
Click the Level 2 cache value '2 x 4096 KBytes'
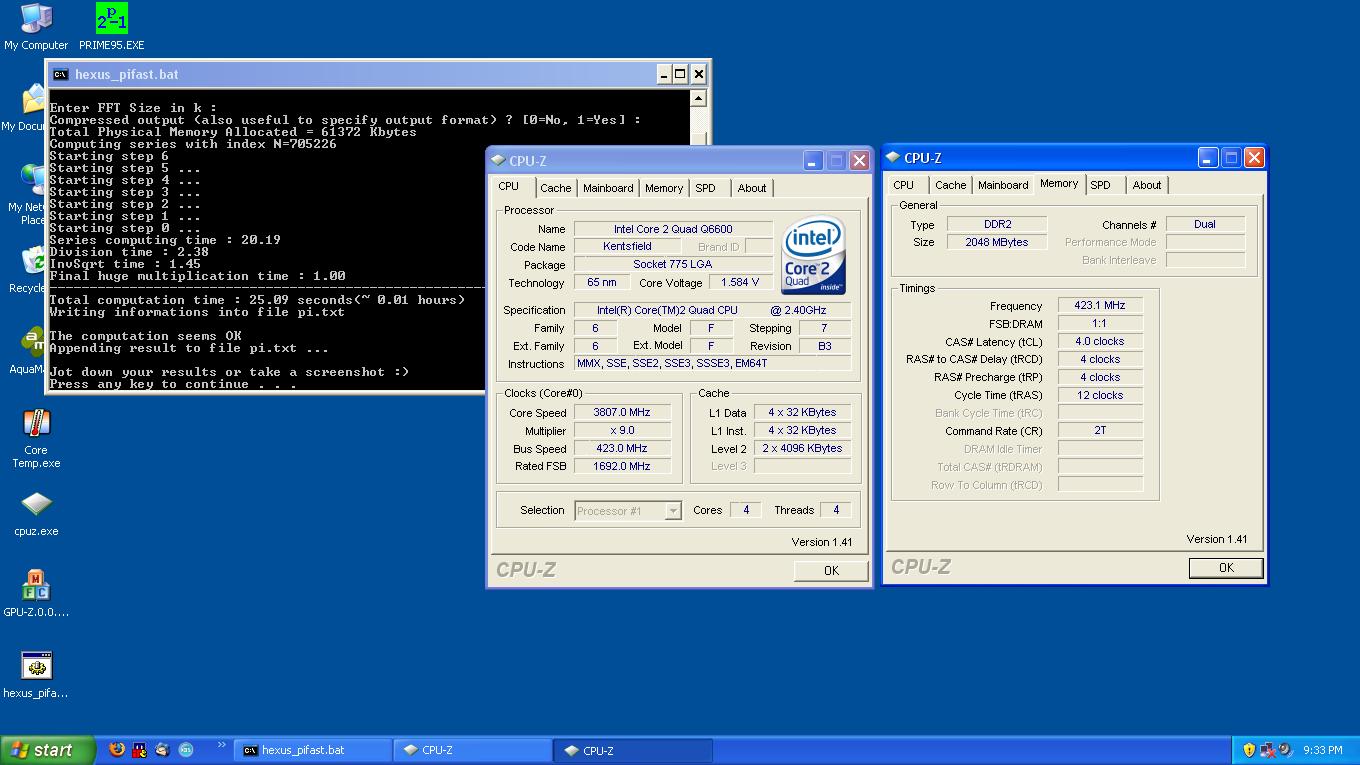[x=802, y=448]
